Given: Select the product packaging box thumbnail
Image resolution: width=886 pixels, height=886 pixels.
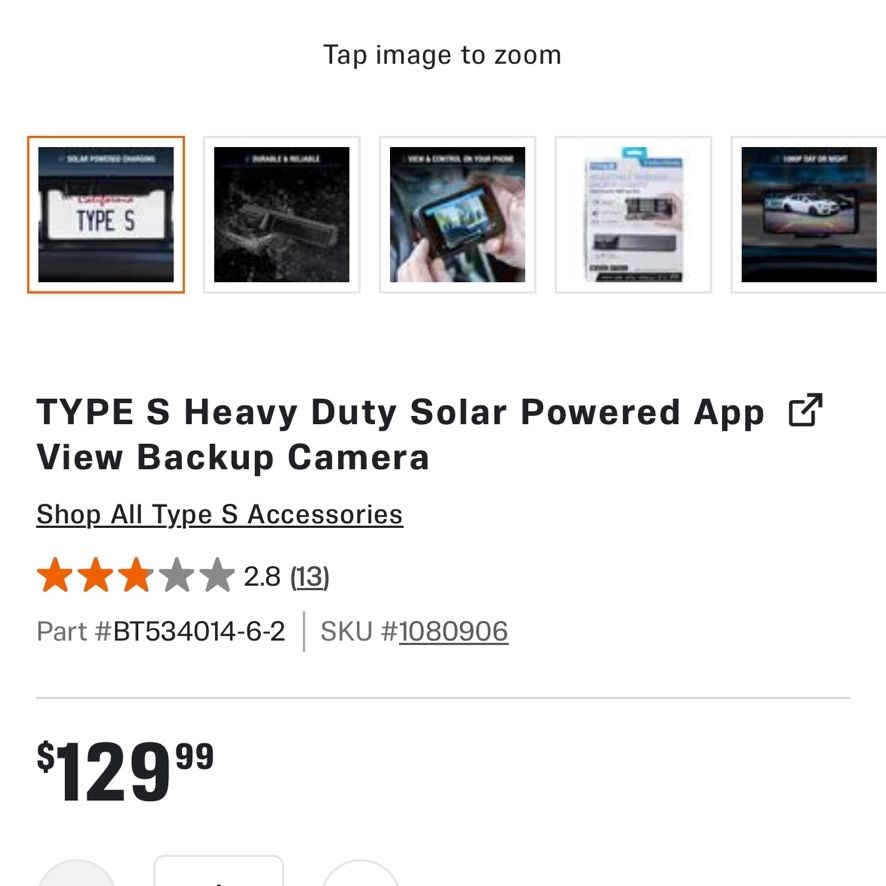Looking at the screenshot, I should pos(633,215).
